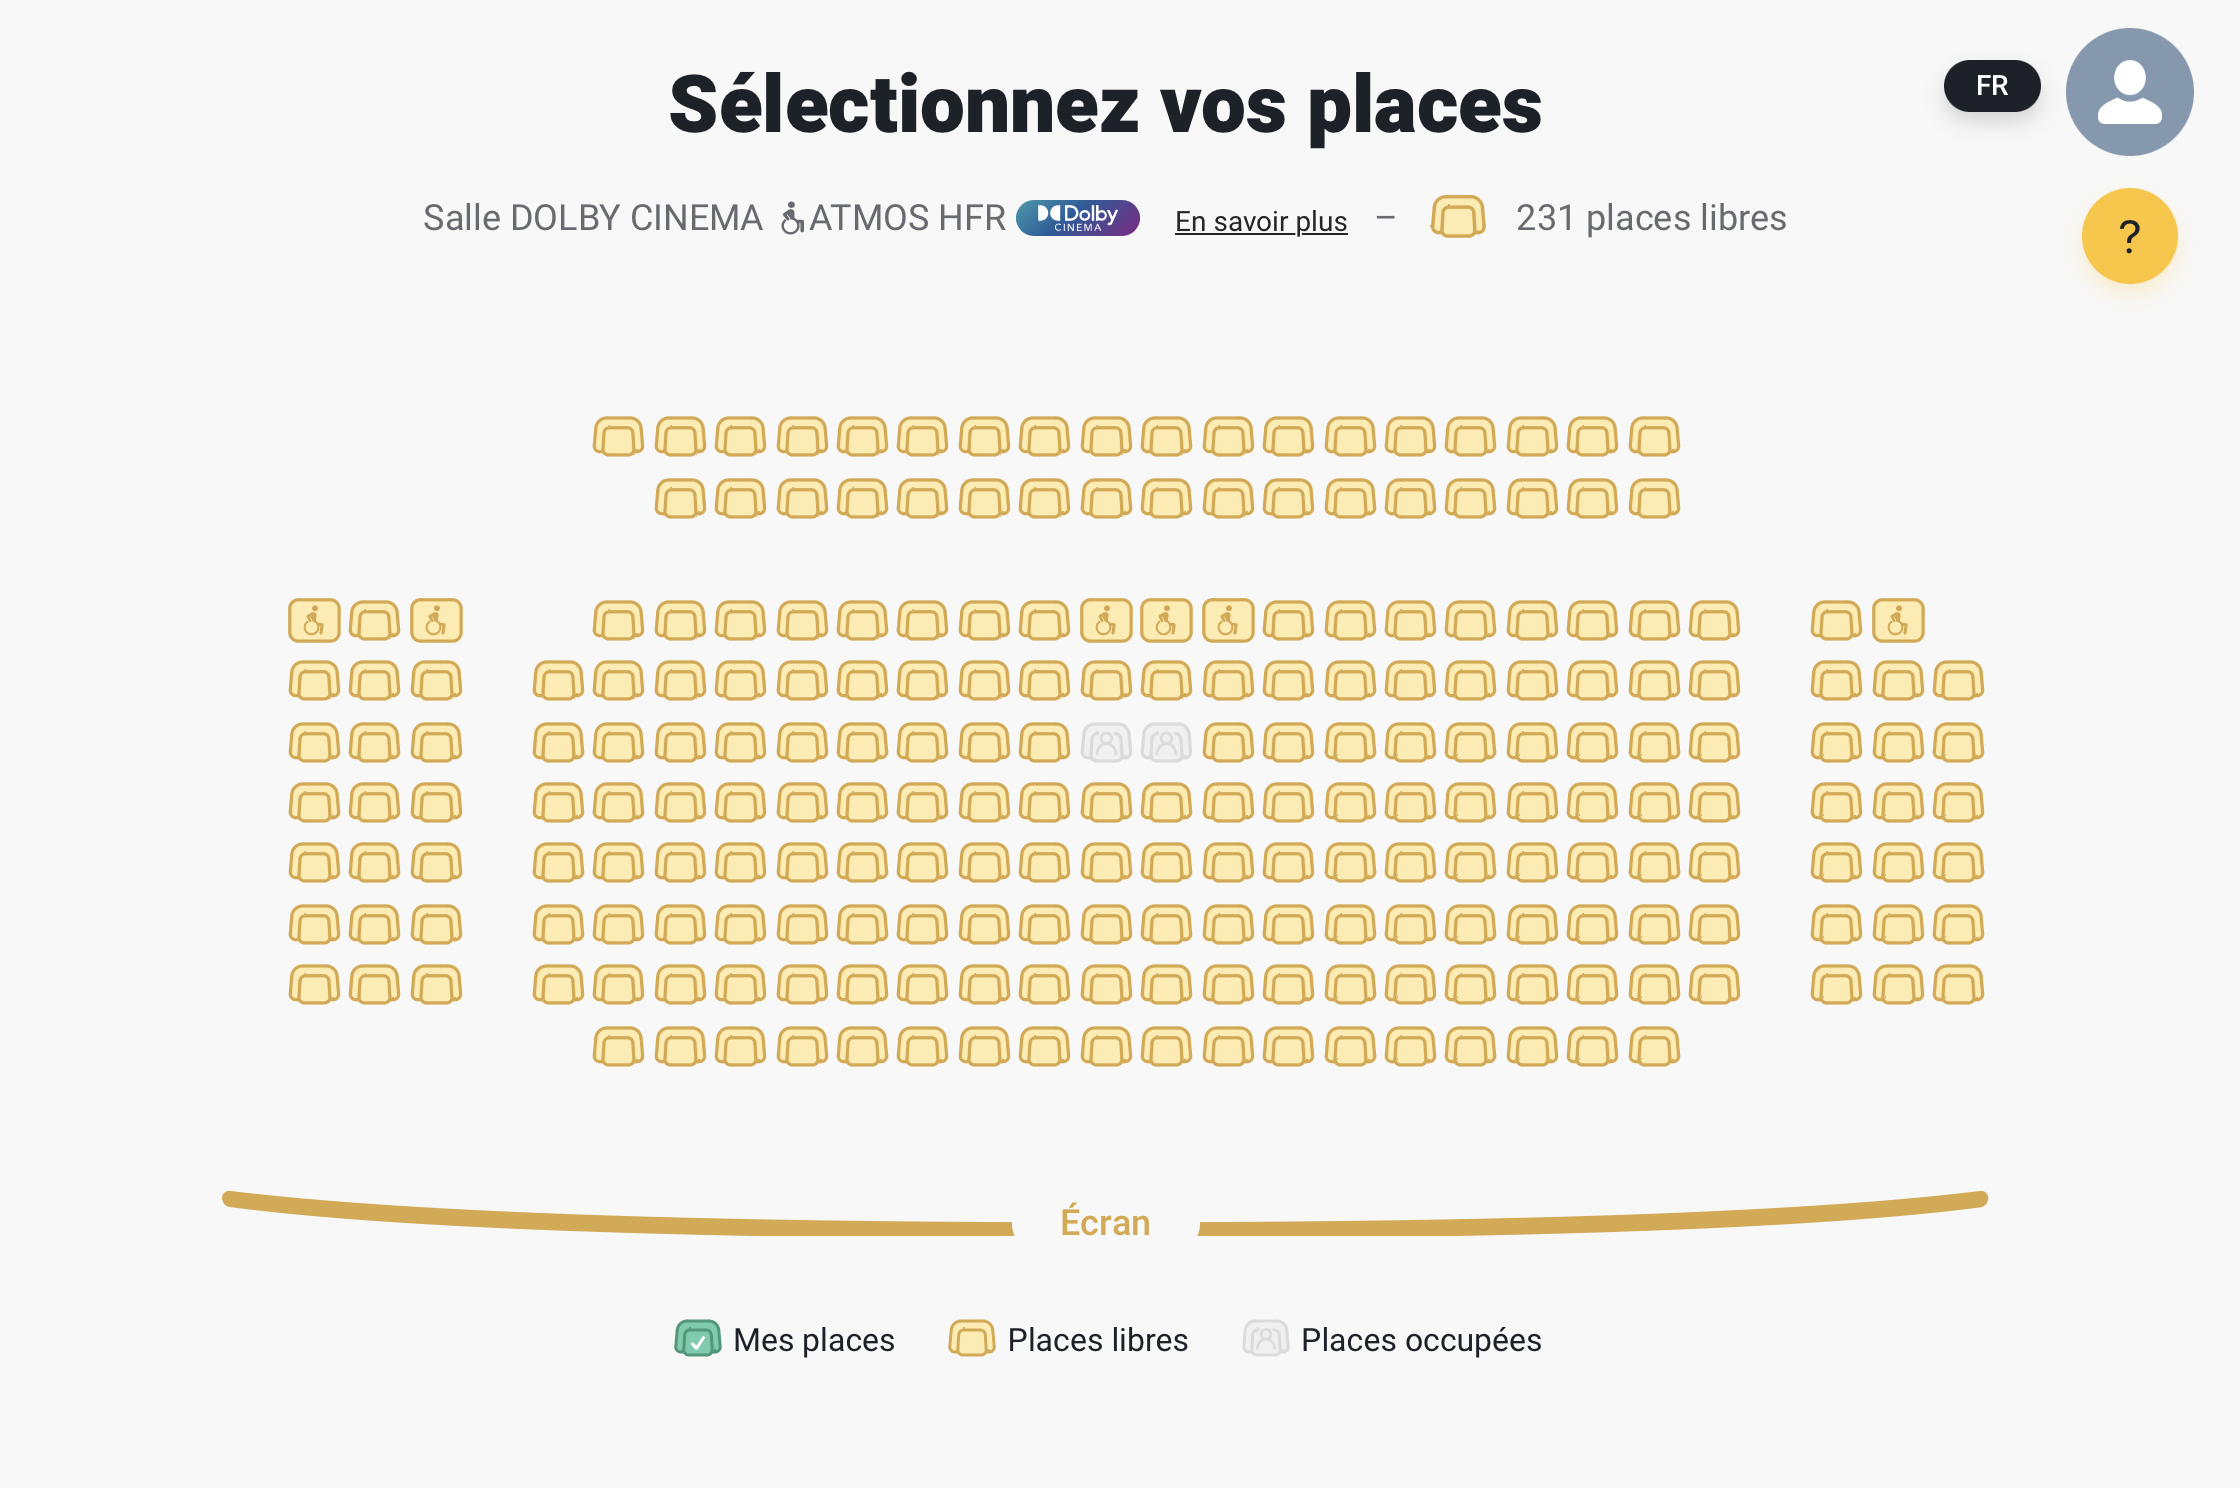
Task: Click the Dolby Cinema badge
Action: pyautogui.click(x=1077, y=218)
